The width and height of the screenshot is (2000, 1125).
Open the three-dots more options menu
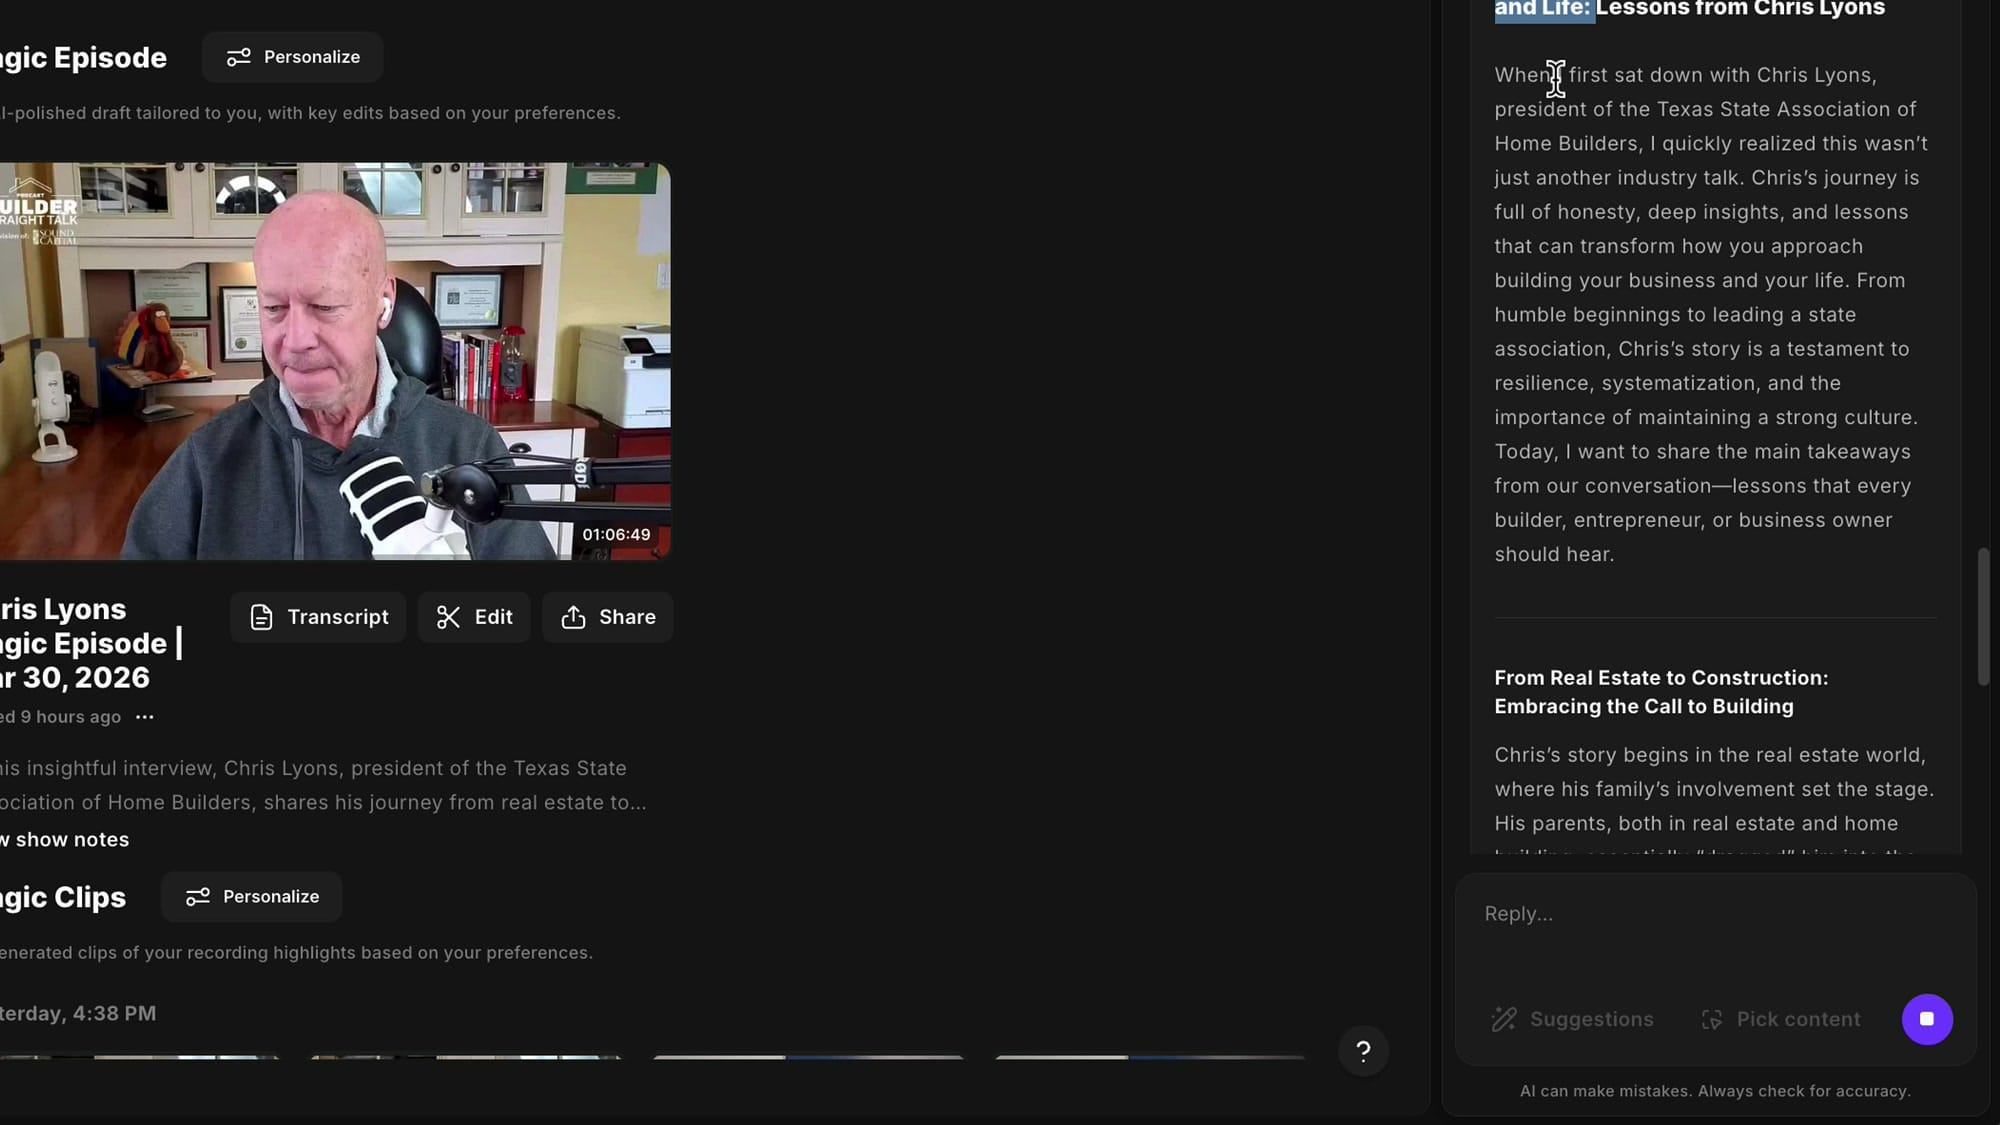(145, 717)
